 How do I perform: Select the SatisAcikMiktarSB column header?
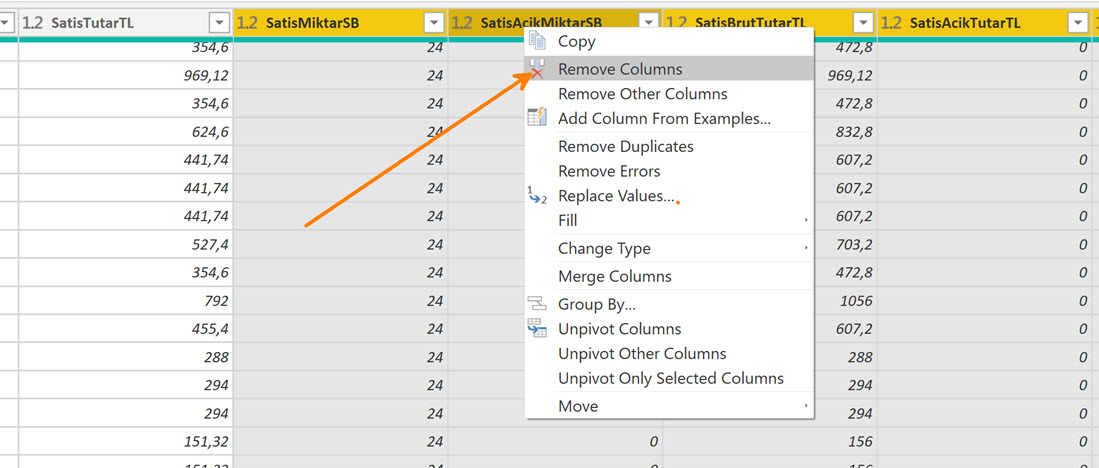point(555,23)
